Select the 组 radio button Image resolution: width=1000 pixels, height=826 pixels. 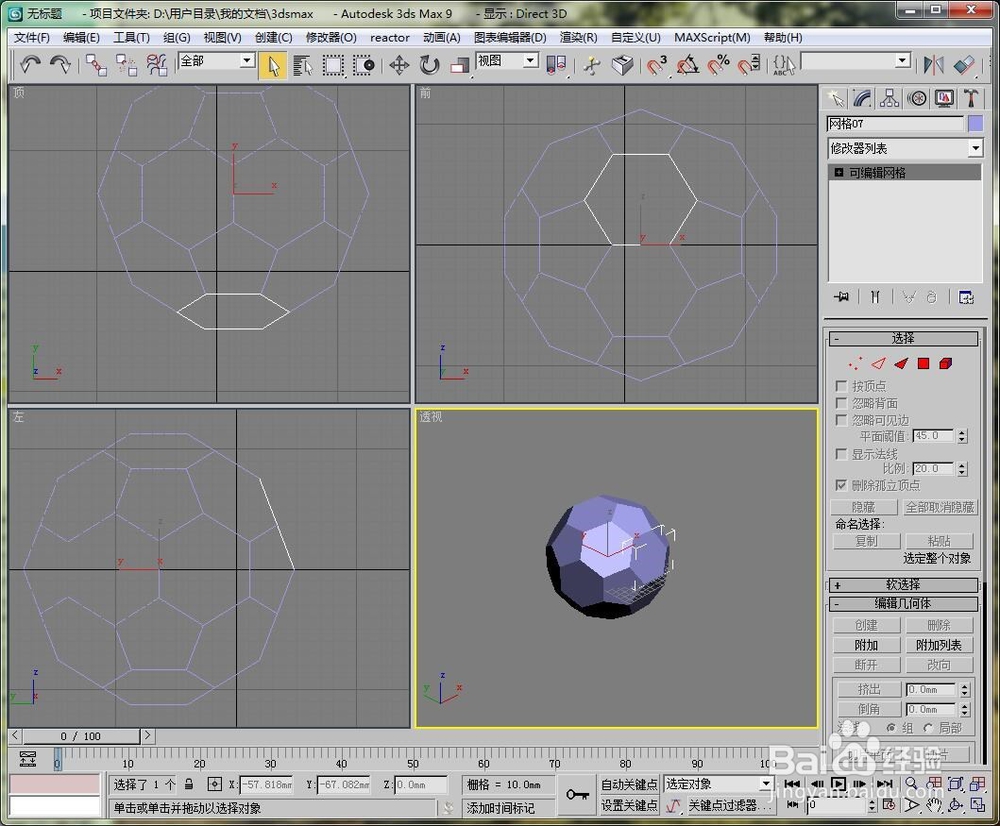tap(891, 728)
